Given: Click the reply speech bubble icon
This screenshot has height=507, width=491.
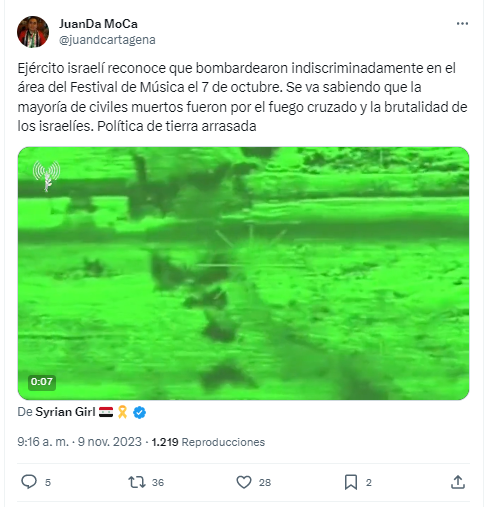Looking at the screenshot, I should coord(29,482).
